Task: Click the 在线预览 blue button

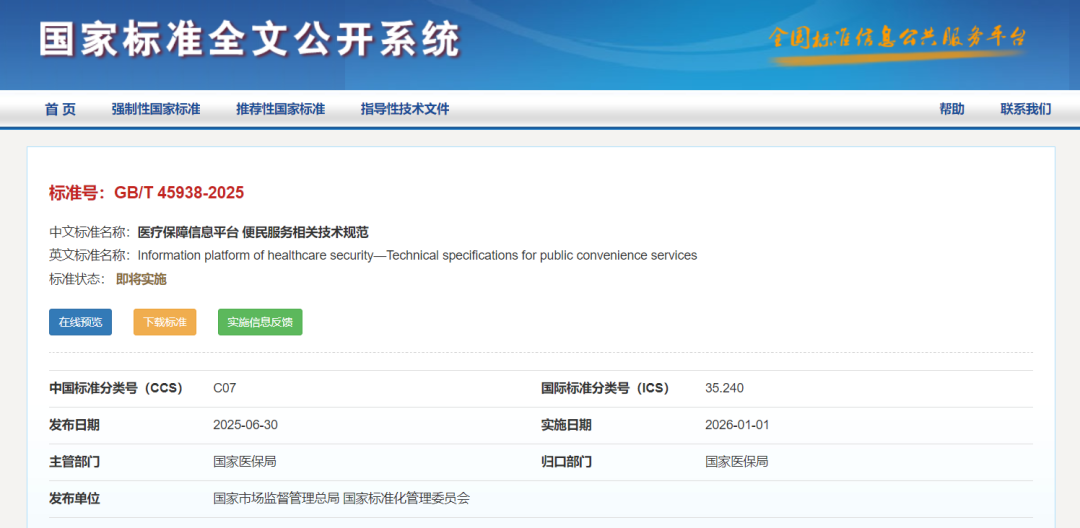Action: click(x=81, y=322)
